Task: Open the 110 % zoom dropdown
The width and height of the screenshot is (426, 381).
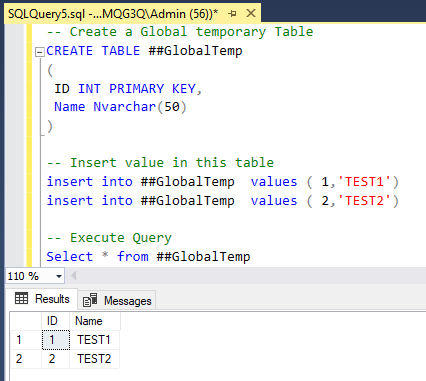Action: pos(59,276)
